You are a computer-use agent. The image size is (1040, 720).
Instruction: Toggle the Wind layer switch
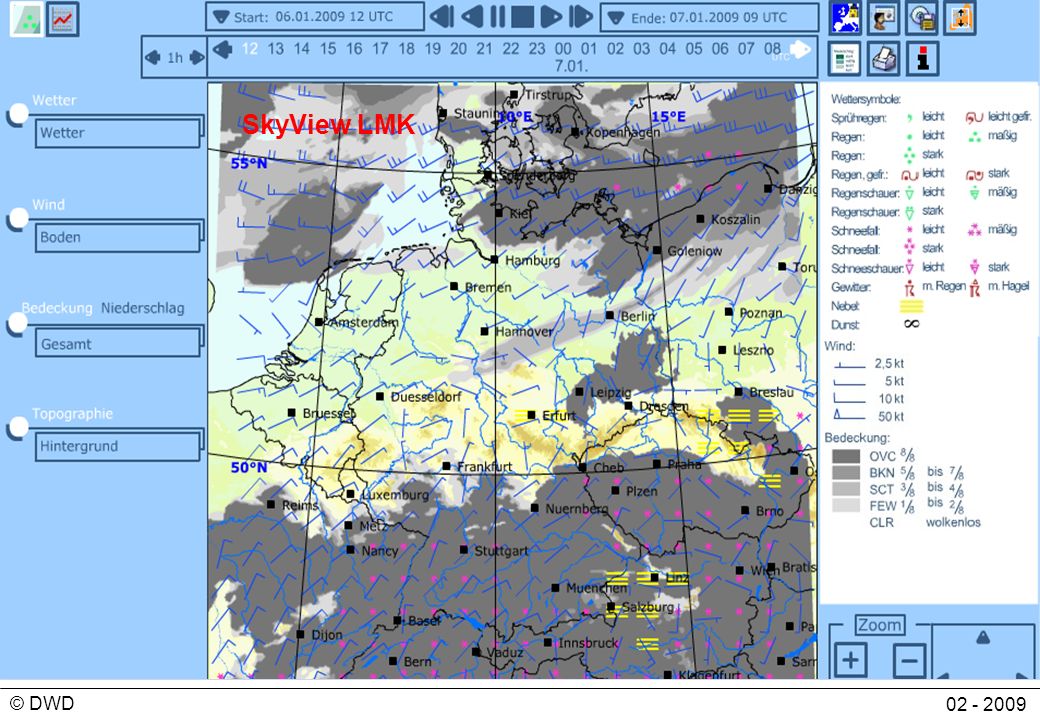pyautogui.click(x=17, y=219)
